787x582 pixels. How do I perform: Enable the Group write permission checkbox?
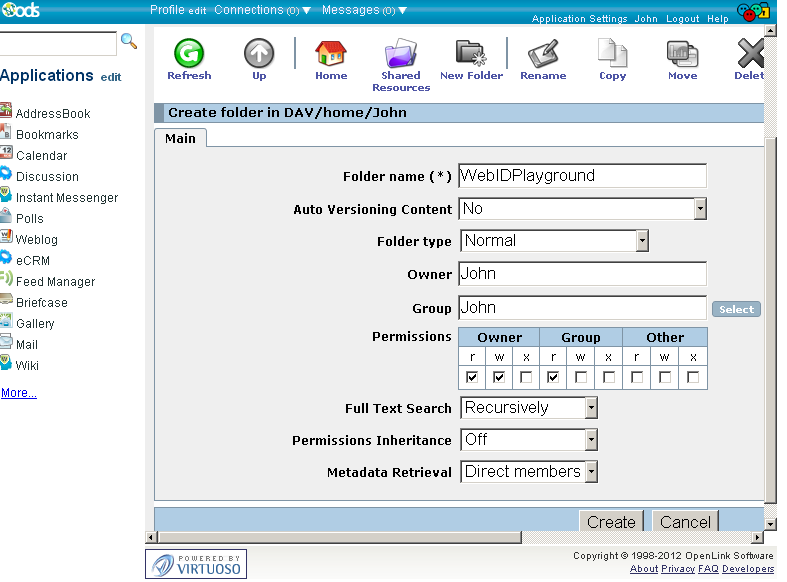[581, 377]
